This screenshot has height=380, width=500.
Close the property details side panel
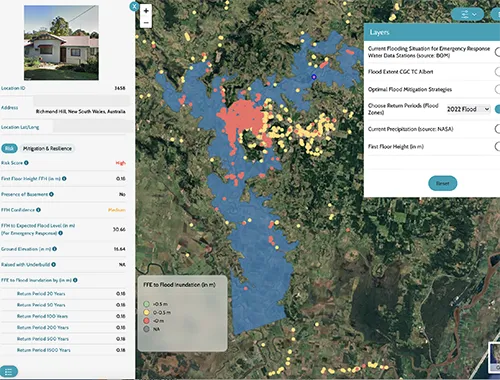click(x=134, y=6)
